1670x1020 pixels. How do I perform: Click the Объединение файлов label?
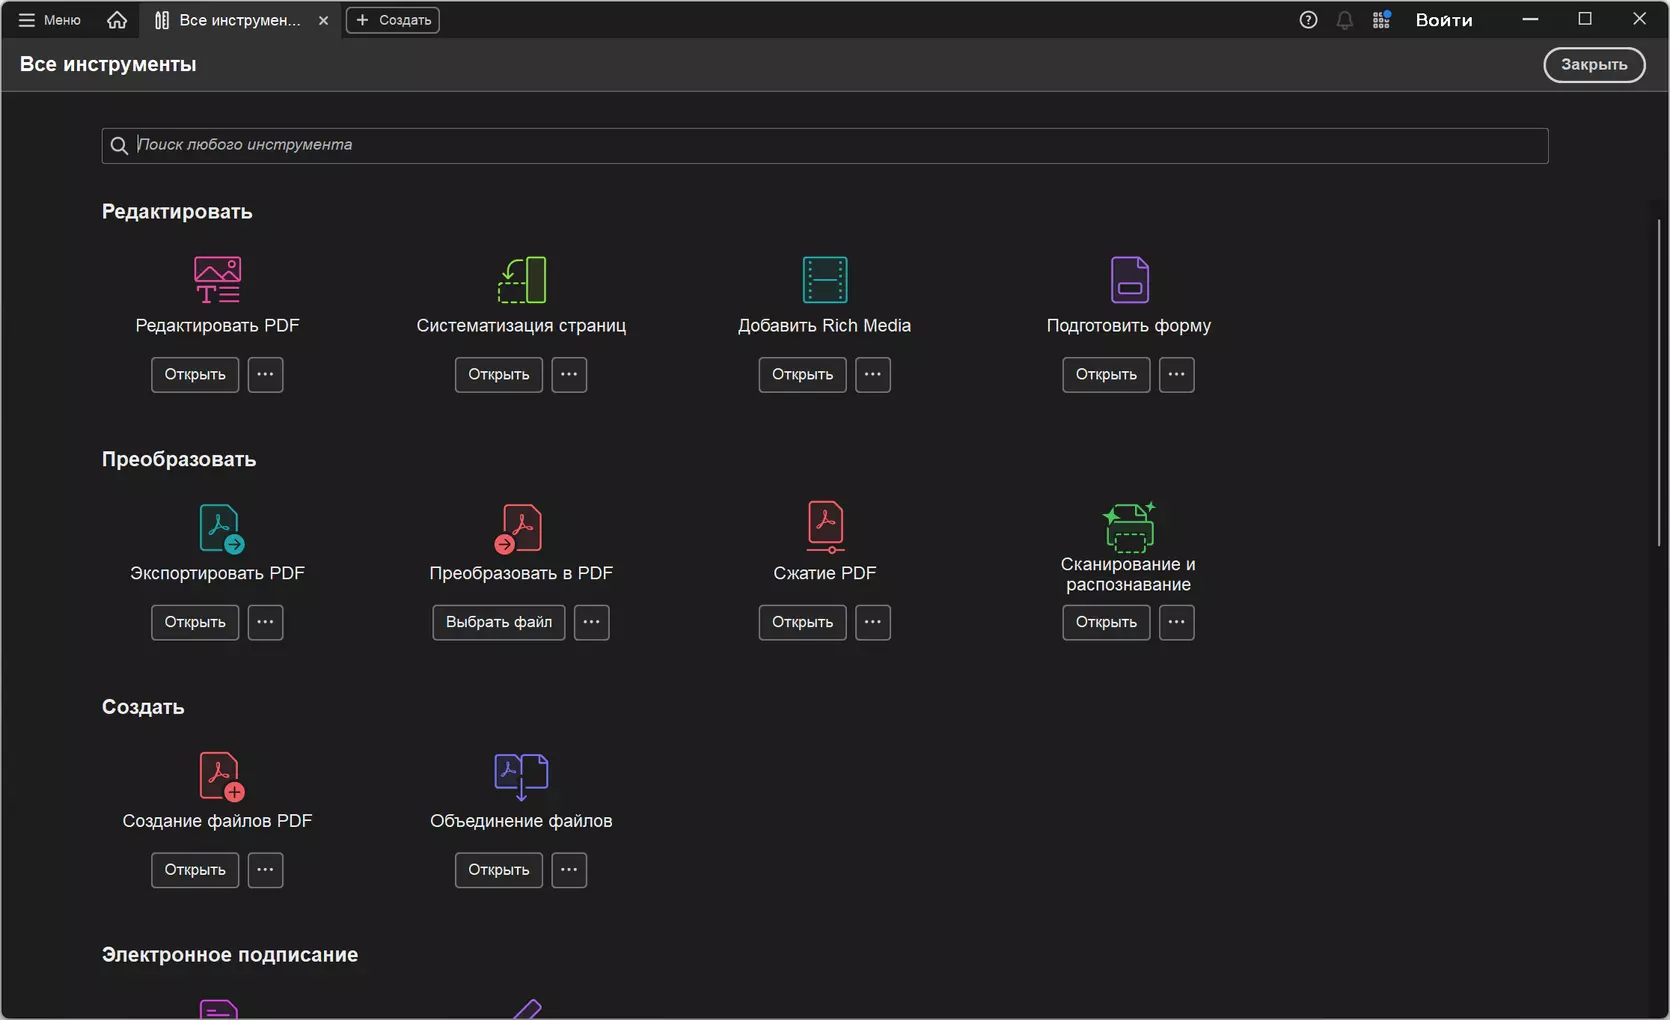tap(521, 822)
